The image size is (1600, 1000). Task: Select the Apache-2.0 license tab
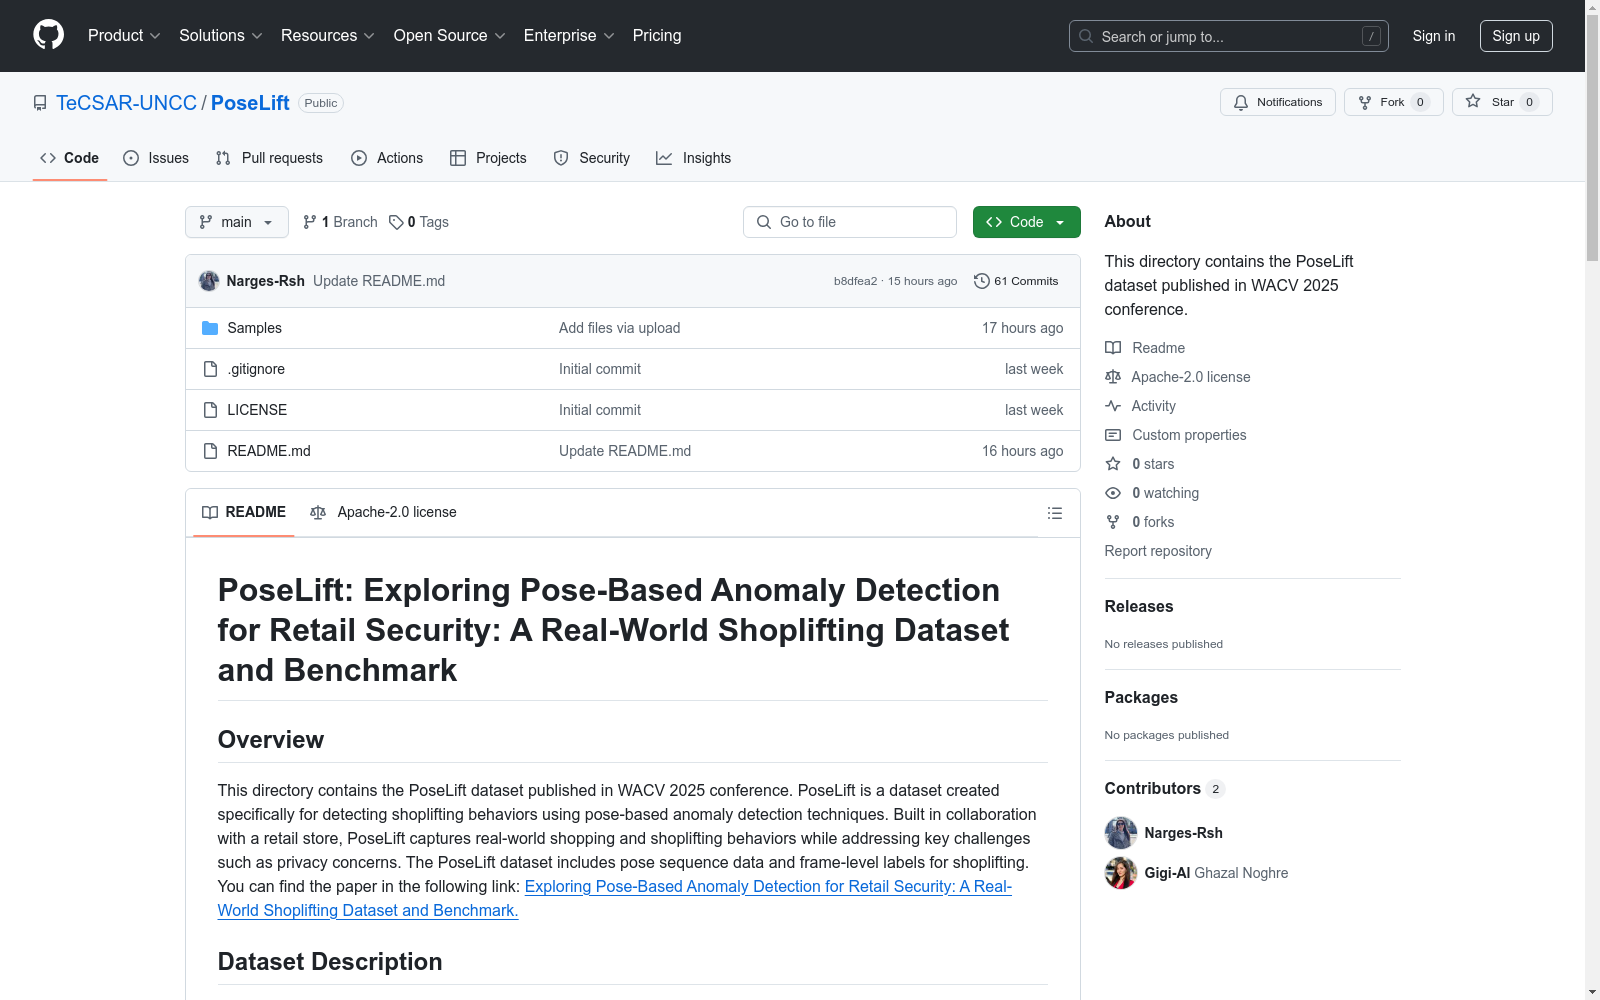point(383,512)
